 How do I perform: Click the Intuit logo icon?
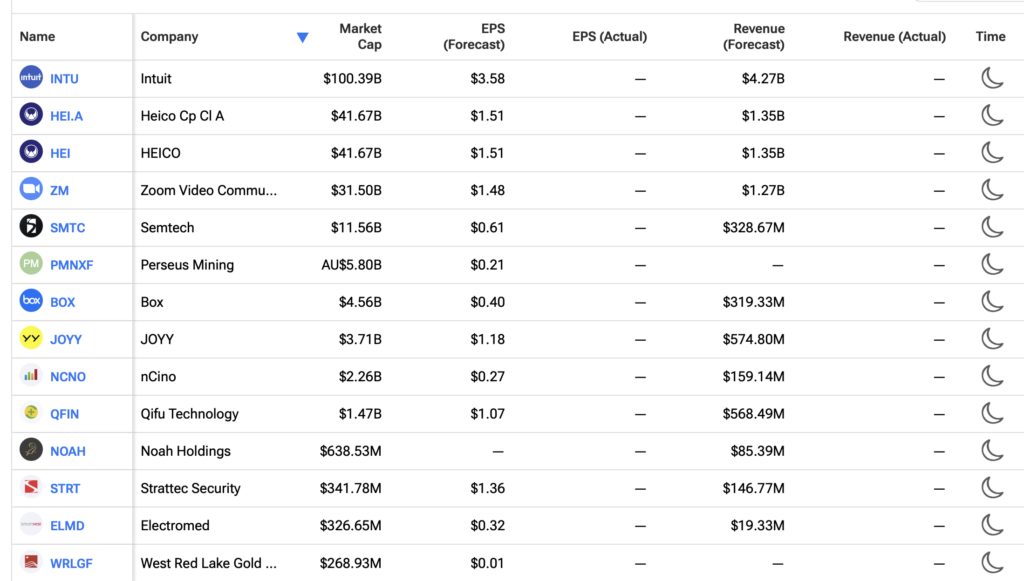[31, 78]
